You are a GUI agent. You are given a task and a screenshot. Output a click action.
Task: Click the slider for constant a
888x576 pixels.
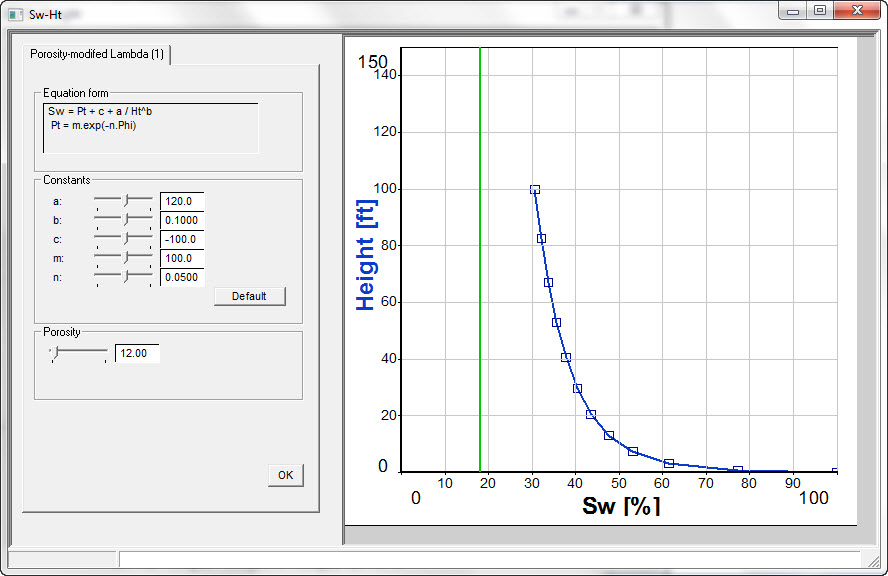[x=124, y=201]
